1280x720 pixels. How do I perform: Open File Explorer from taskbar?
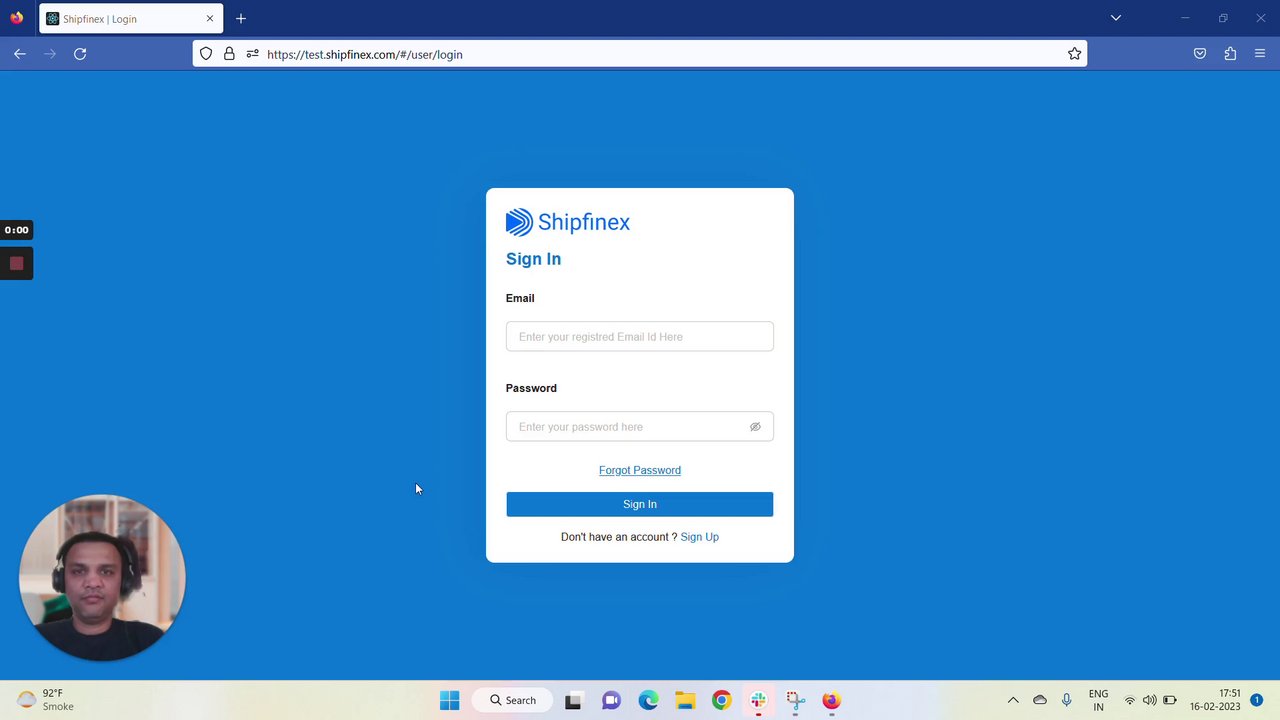point(685,700)
